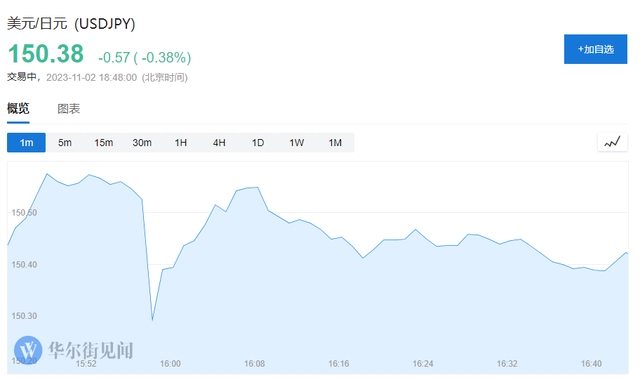Choose the 30m interval
Screen dimensions: 640x380
(142, 143)
